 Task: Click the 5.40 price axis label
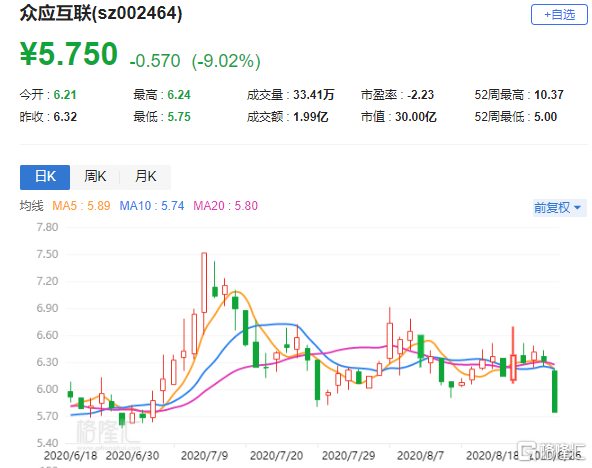pyautogui.click(x=47, y=443)
